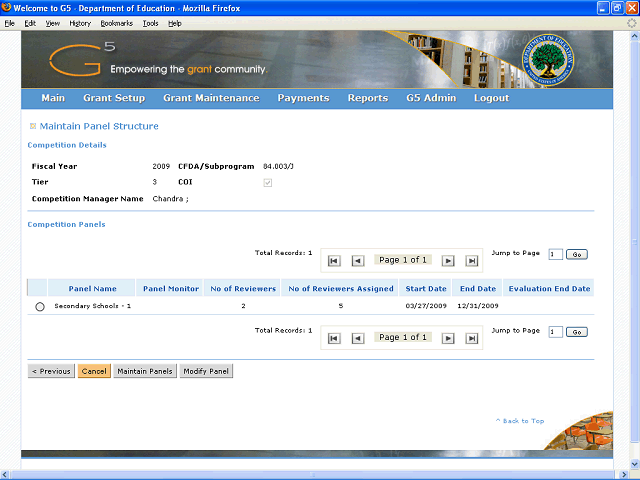Sort by No of Reviewers Assigned header
640x480 pixels.
click(x=340, y=289)
